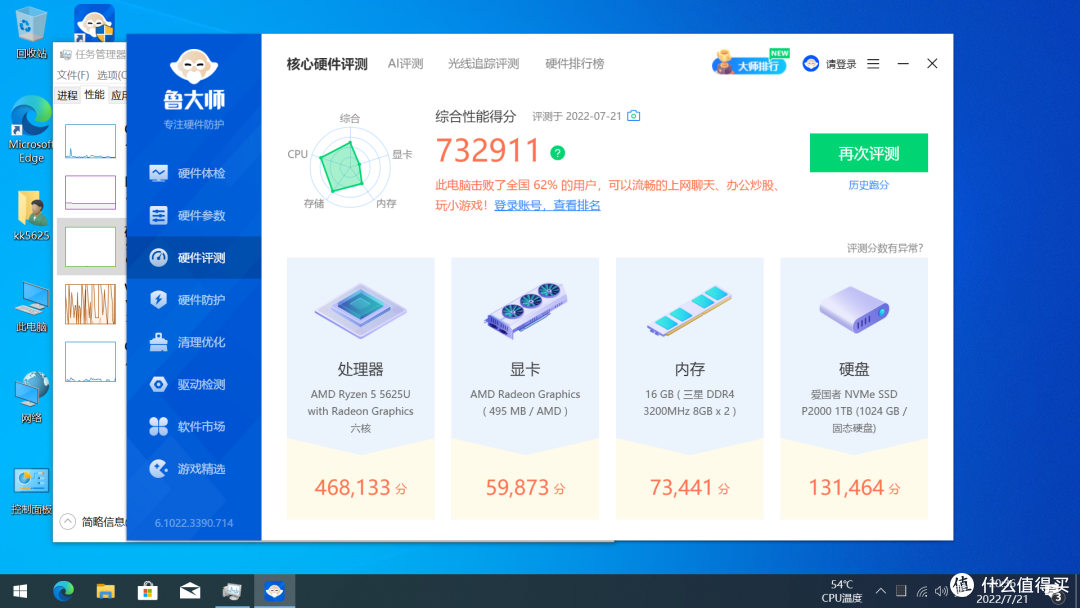Click the 硬盘 hard drive image
Viewport: 1080px width, 608px height.
(x=854, y=310)
